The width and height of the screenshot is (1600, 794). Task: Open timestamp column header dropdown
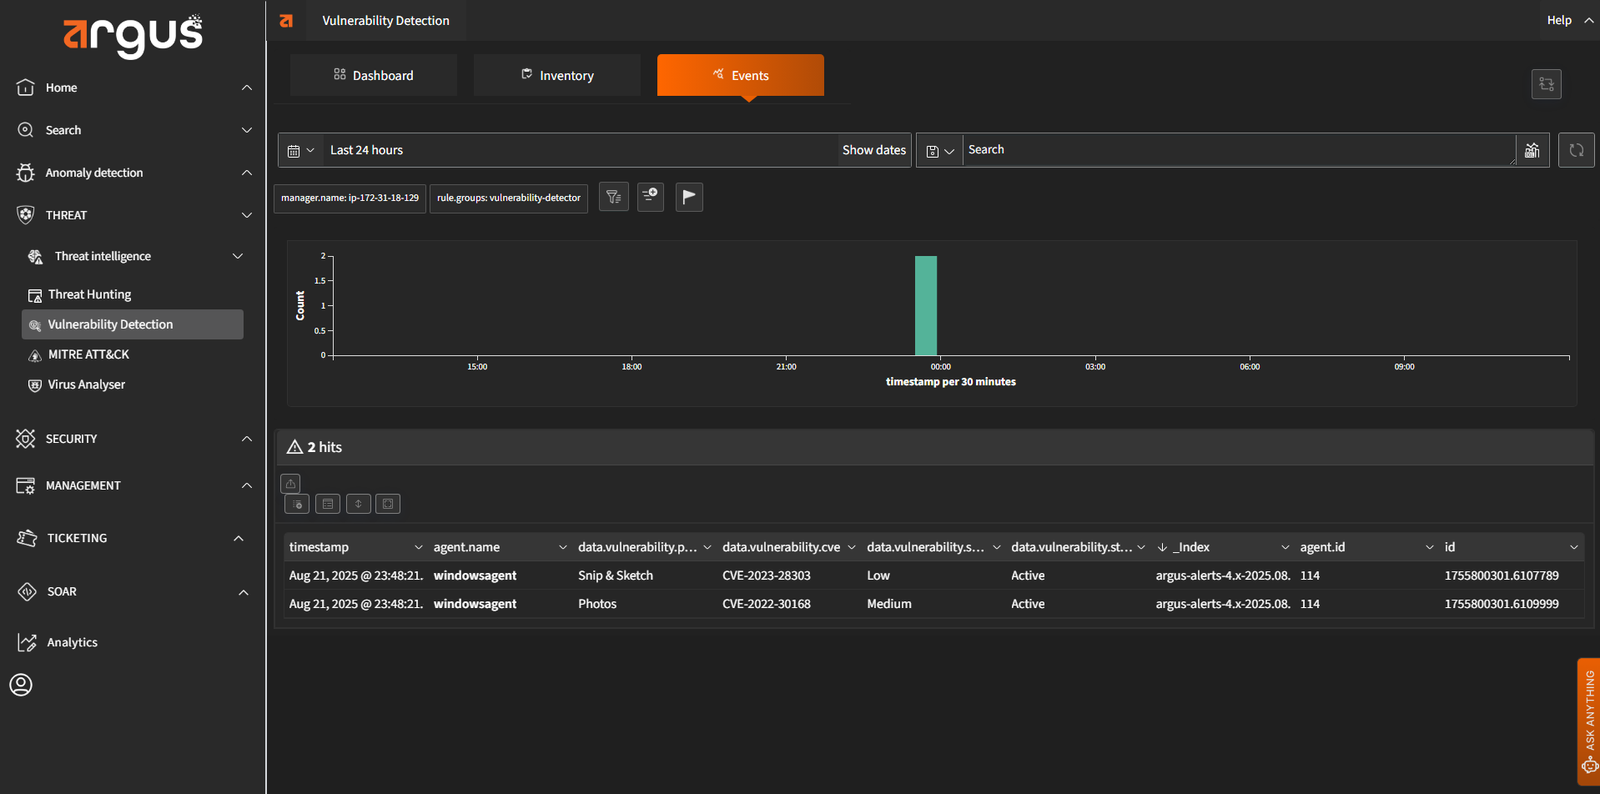pyautogui.click(x=418, y=548)
